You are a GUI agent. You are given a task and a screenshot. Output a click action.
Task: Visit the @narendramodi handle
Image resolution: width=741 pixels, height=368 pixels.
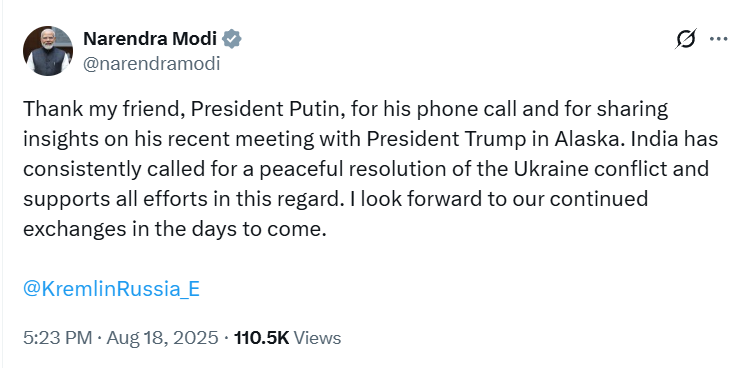coord(151,64)
